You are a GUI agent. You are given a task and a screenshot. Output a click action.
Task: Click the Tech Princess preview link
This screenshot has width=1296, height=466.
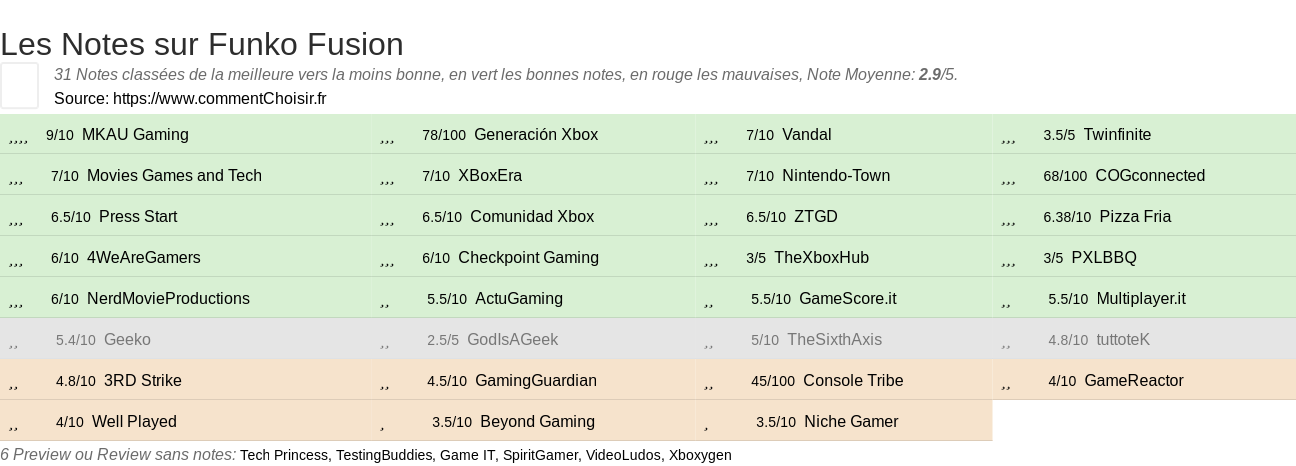click(x=284, y=455)
